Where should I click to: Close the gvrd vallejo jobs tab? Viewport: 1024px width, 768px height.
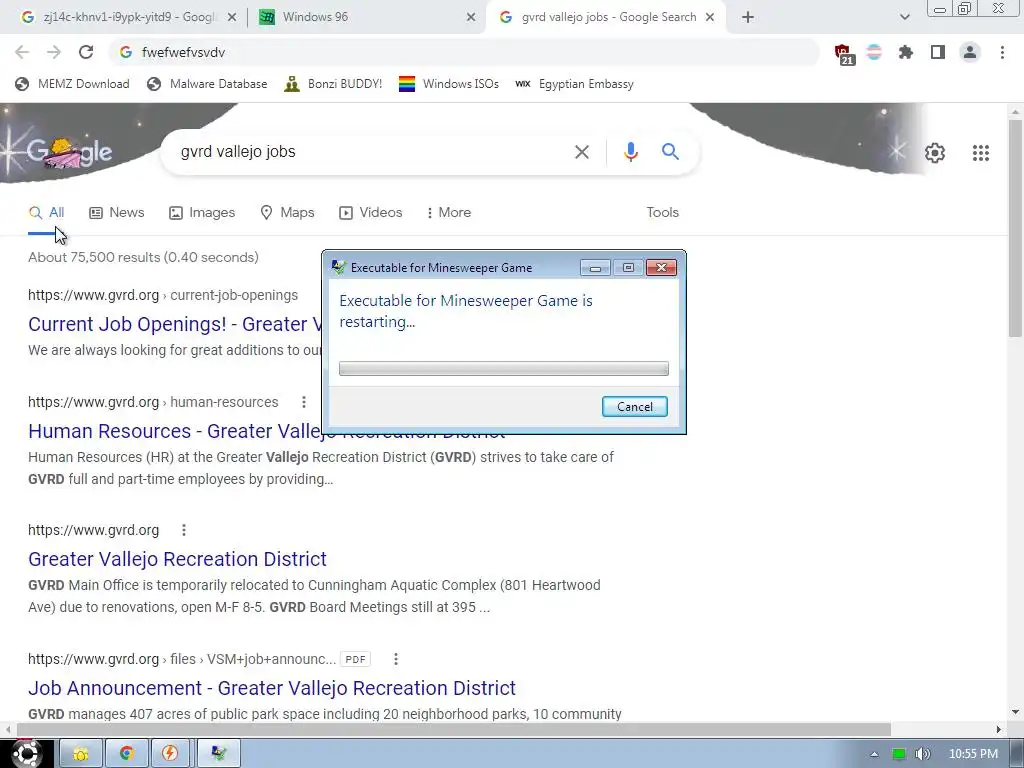click(x=710, y=17)
